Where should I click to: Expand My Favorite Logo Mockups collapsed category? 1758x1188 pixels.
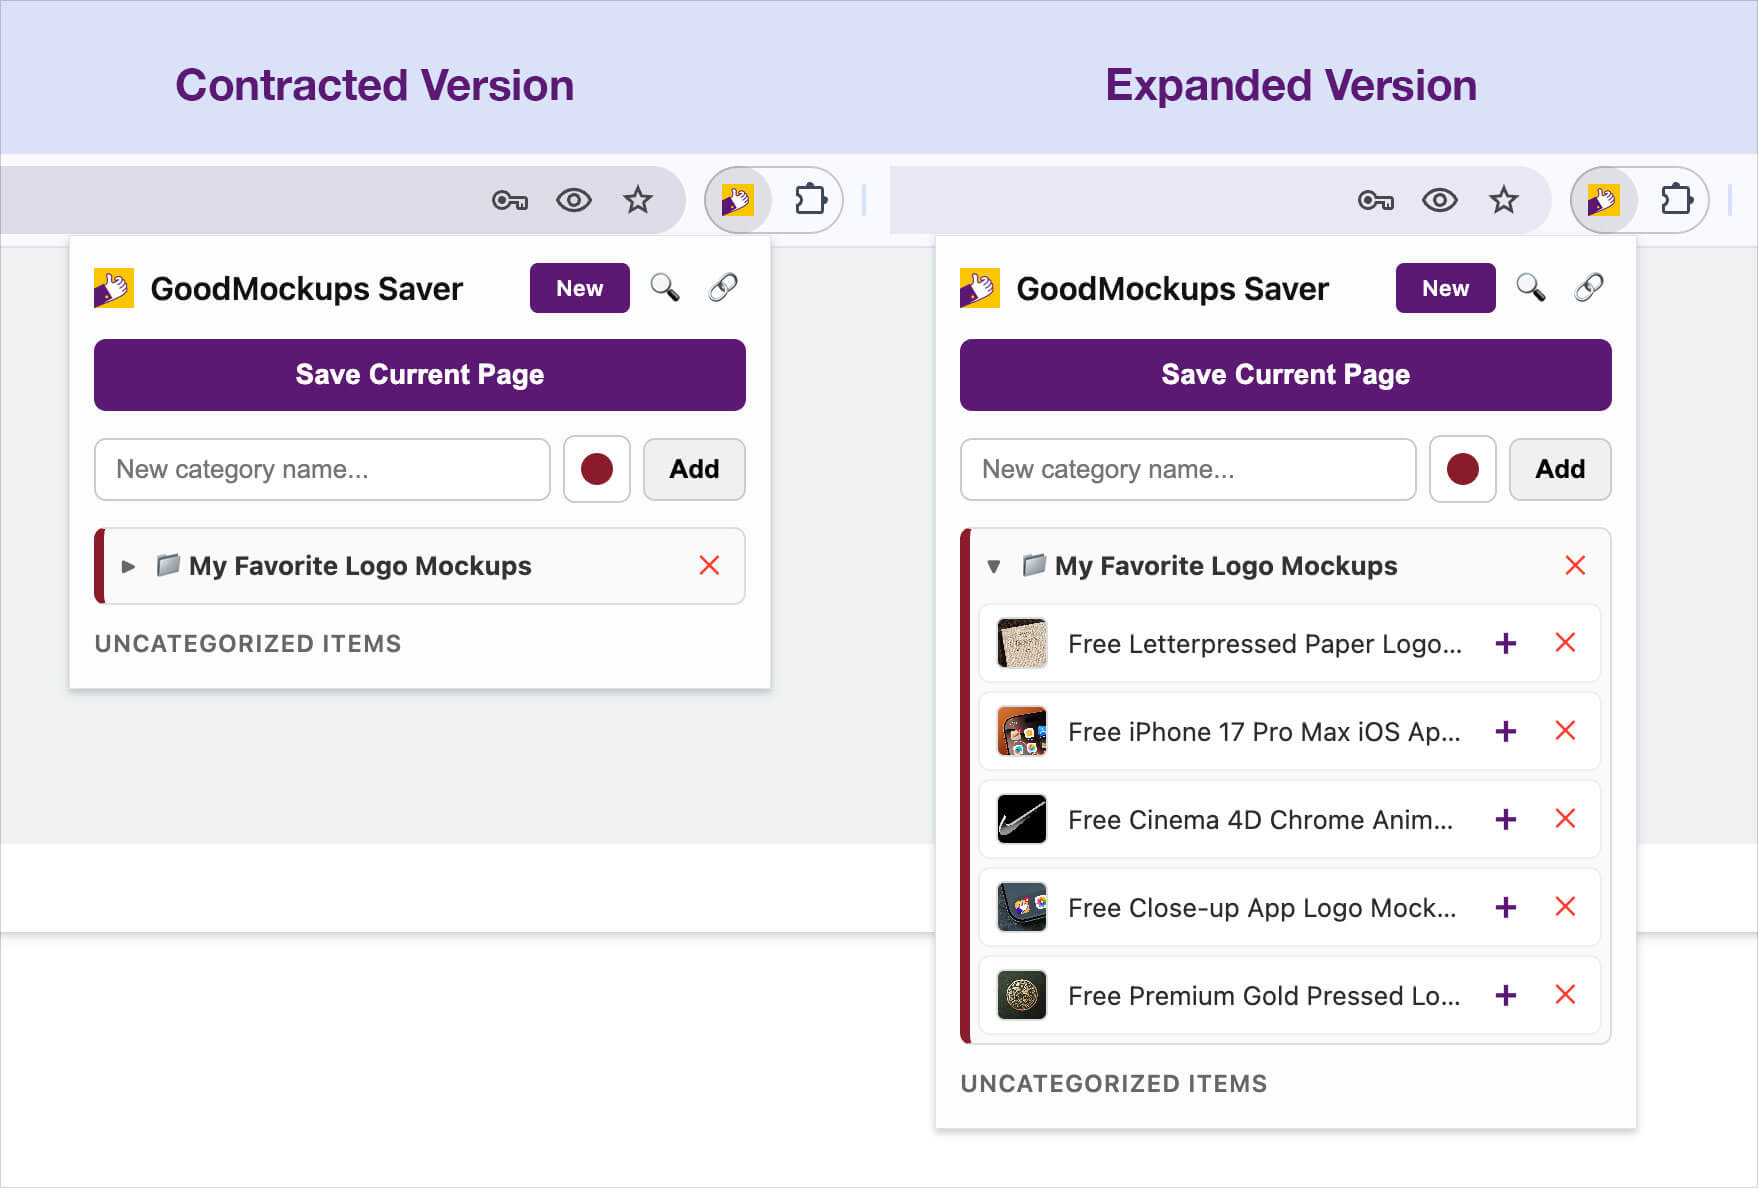coord(128,566)
